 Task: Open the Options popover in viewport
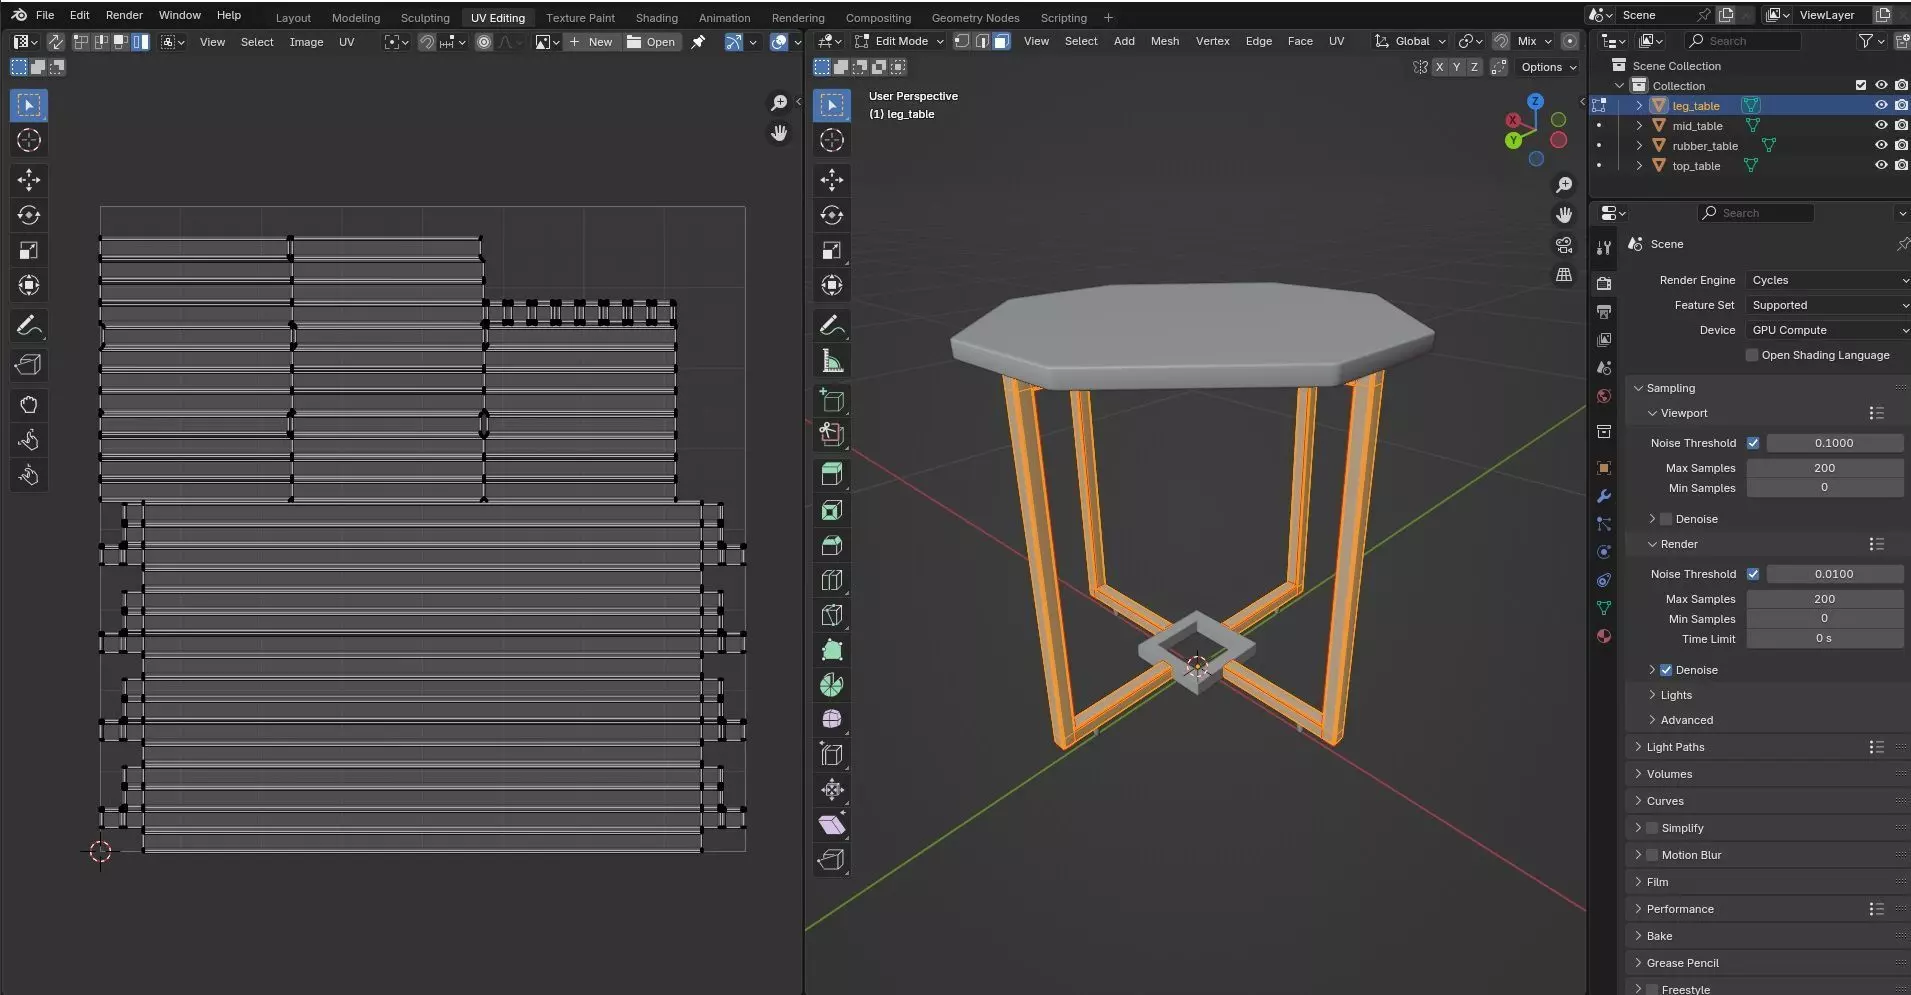point(1548,67)
